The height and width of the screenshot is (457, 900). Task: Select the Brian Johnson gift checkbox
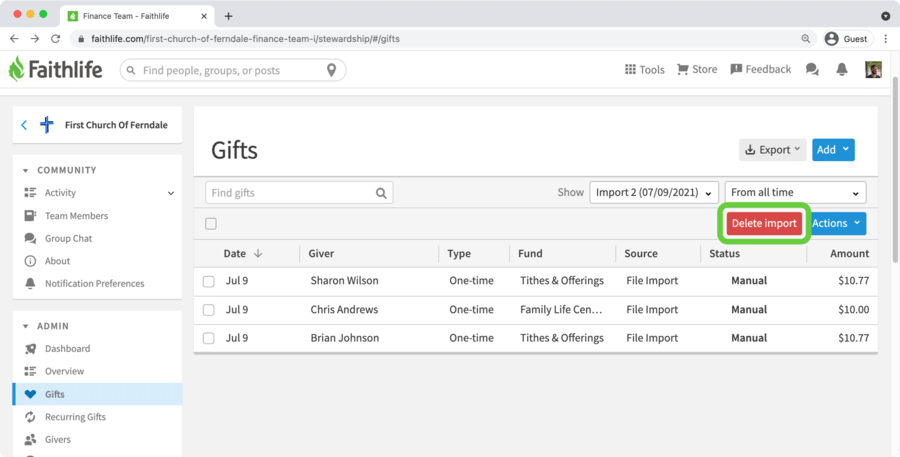pos(209,338)
